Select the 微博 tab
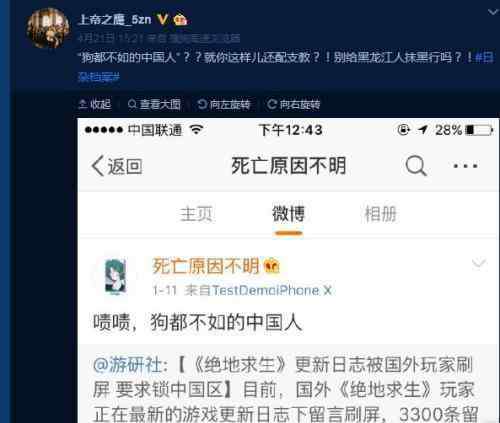The height and width of the screenshot is (423, 500). (288, 214)
